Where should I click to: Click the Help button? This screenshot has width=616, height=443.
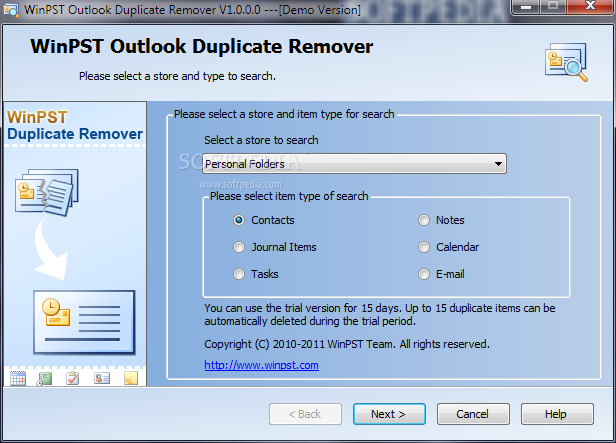pyautogui.click(x=557, y=414)
